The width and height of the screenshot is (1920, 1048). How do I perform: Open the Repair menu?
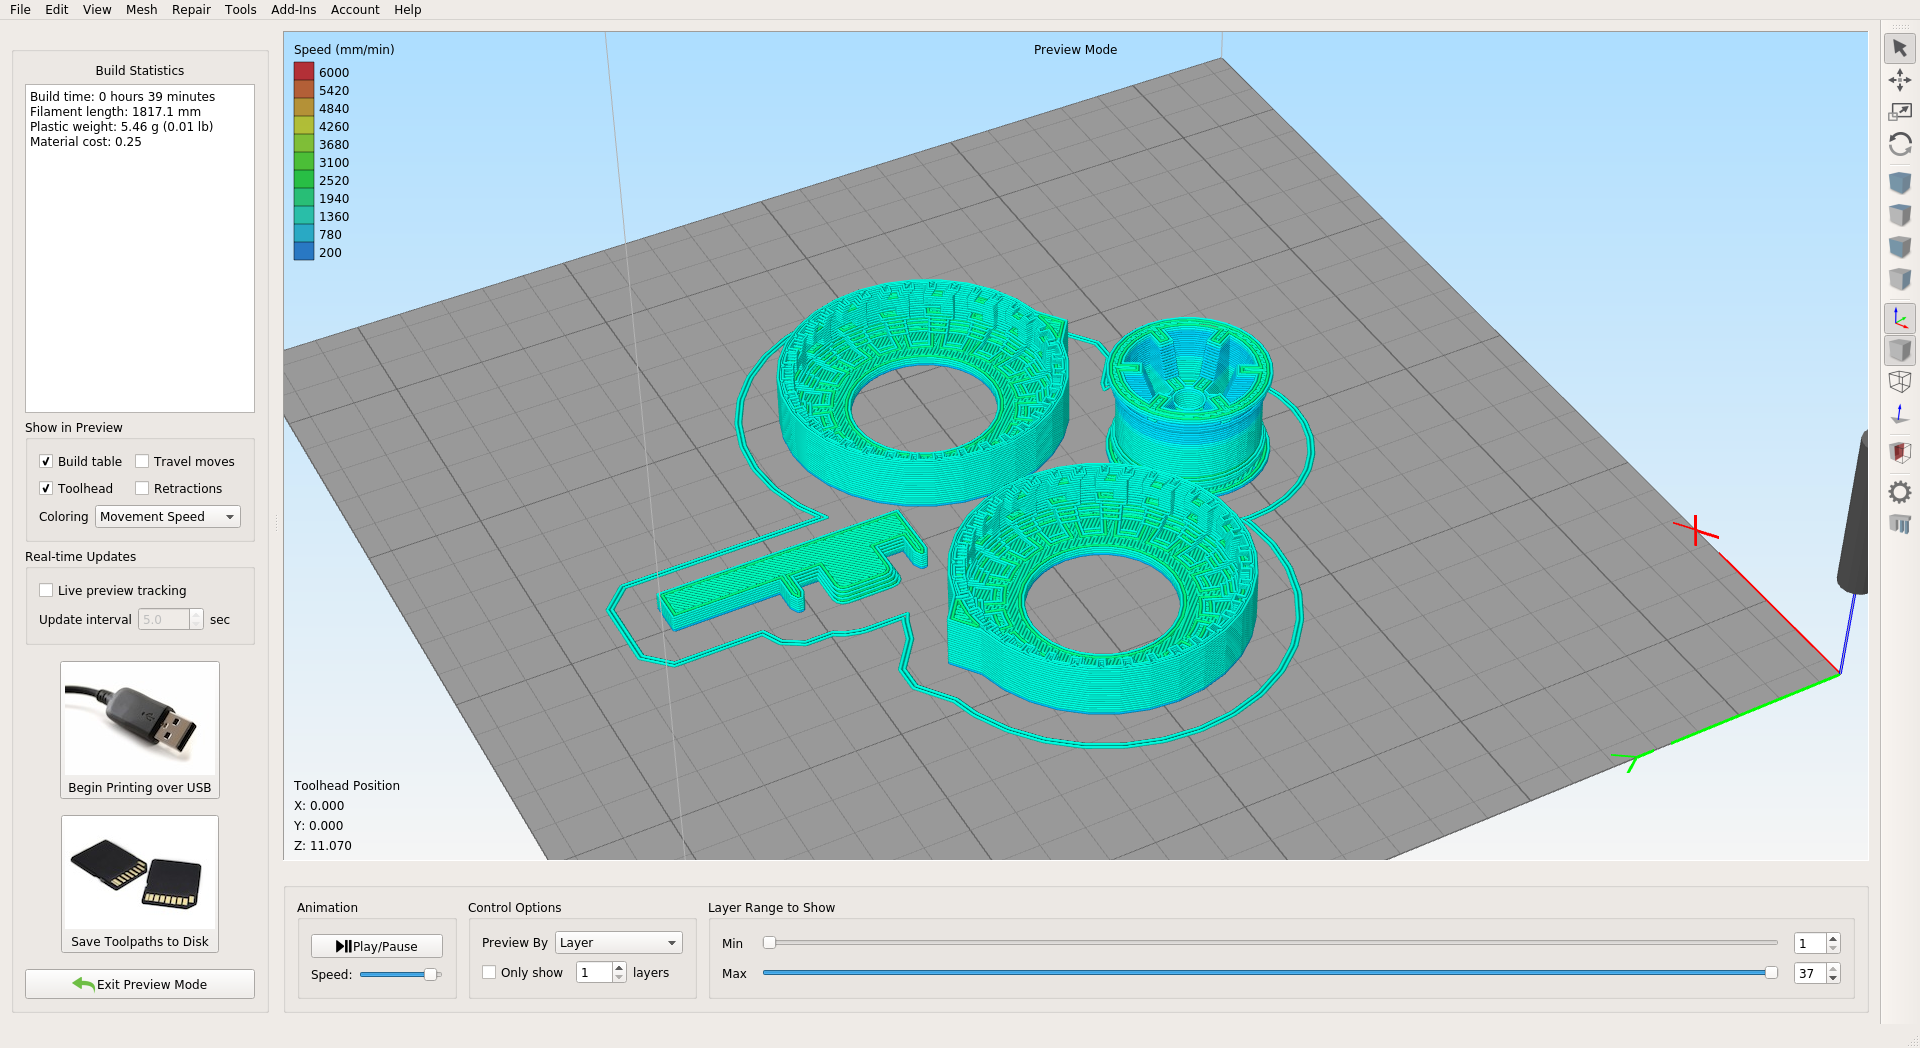191,10
